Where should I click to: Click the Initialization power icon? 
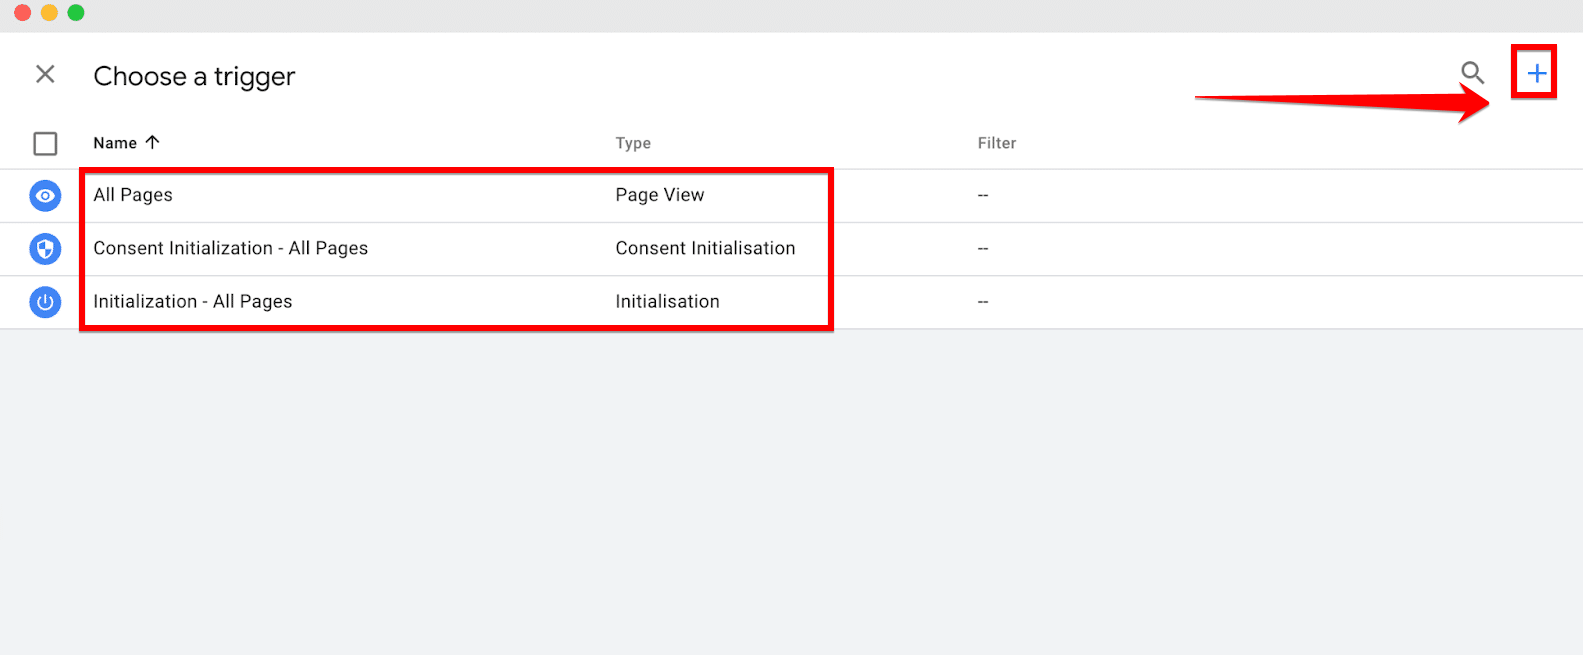pos(45,302)
